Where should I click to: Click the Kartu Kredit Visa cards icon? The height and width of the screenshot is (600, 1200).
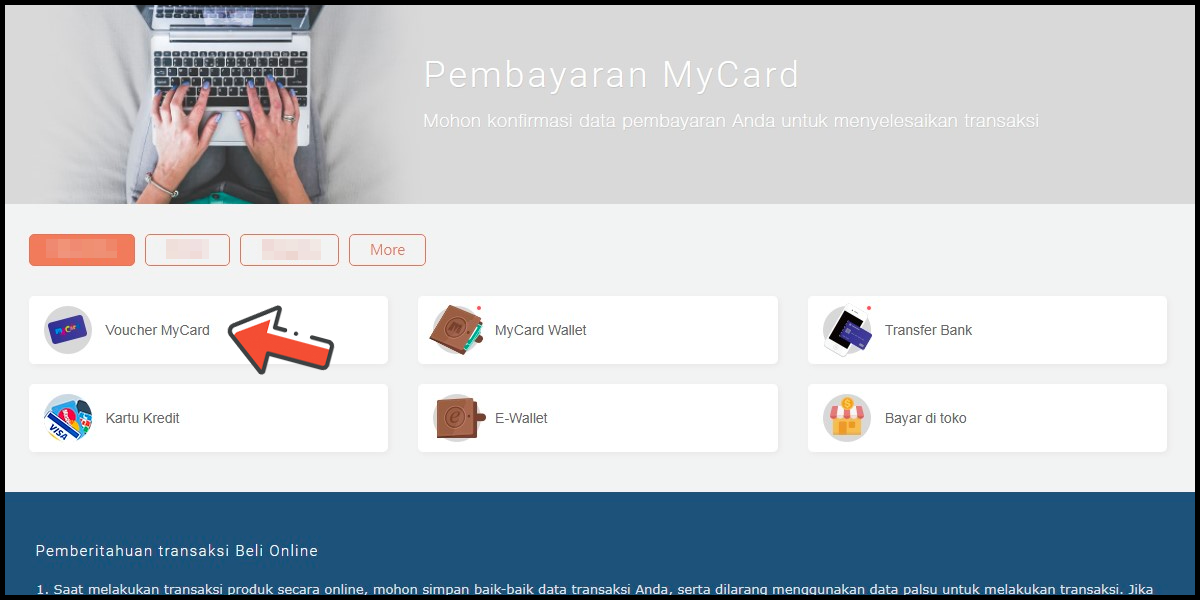click(68, 418)
